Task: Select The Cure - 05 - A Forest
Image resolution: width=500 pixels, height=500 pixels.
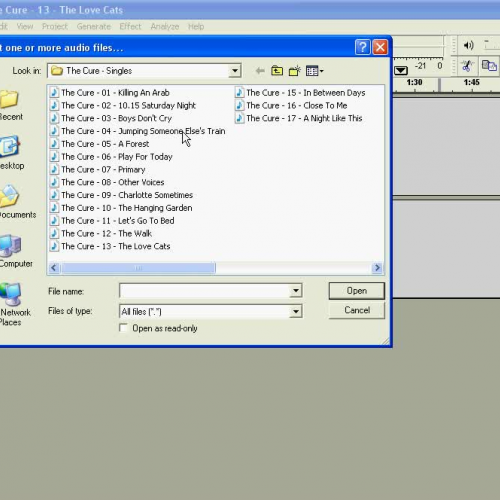Action: [x=100, y=144]
